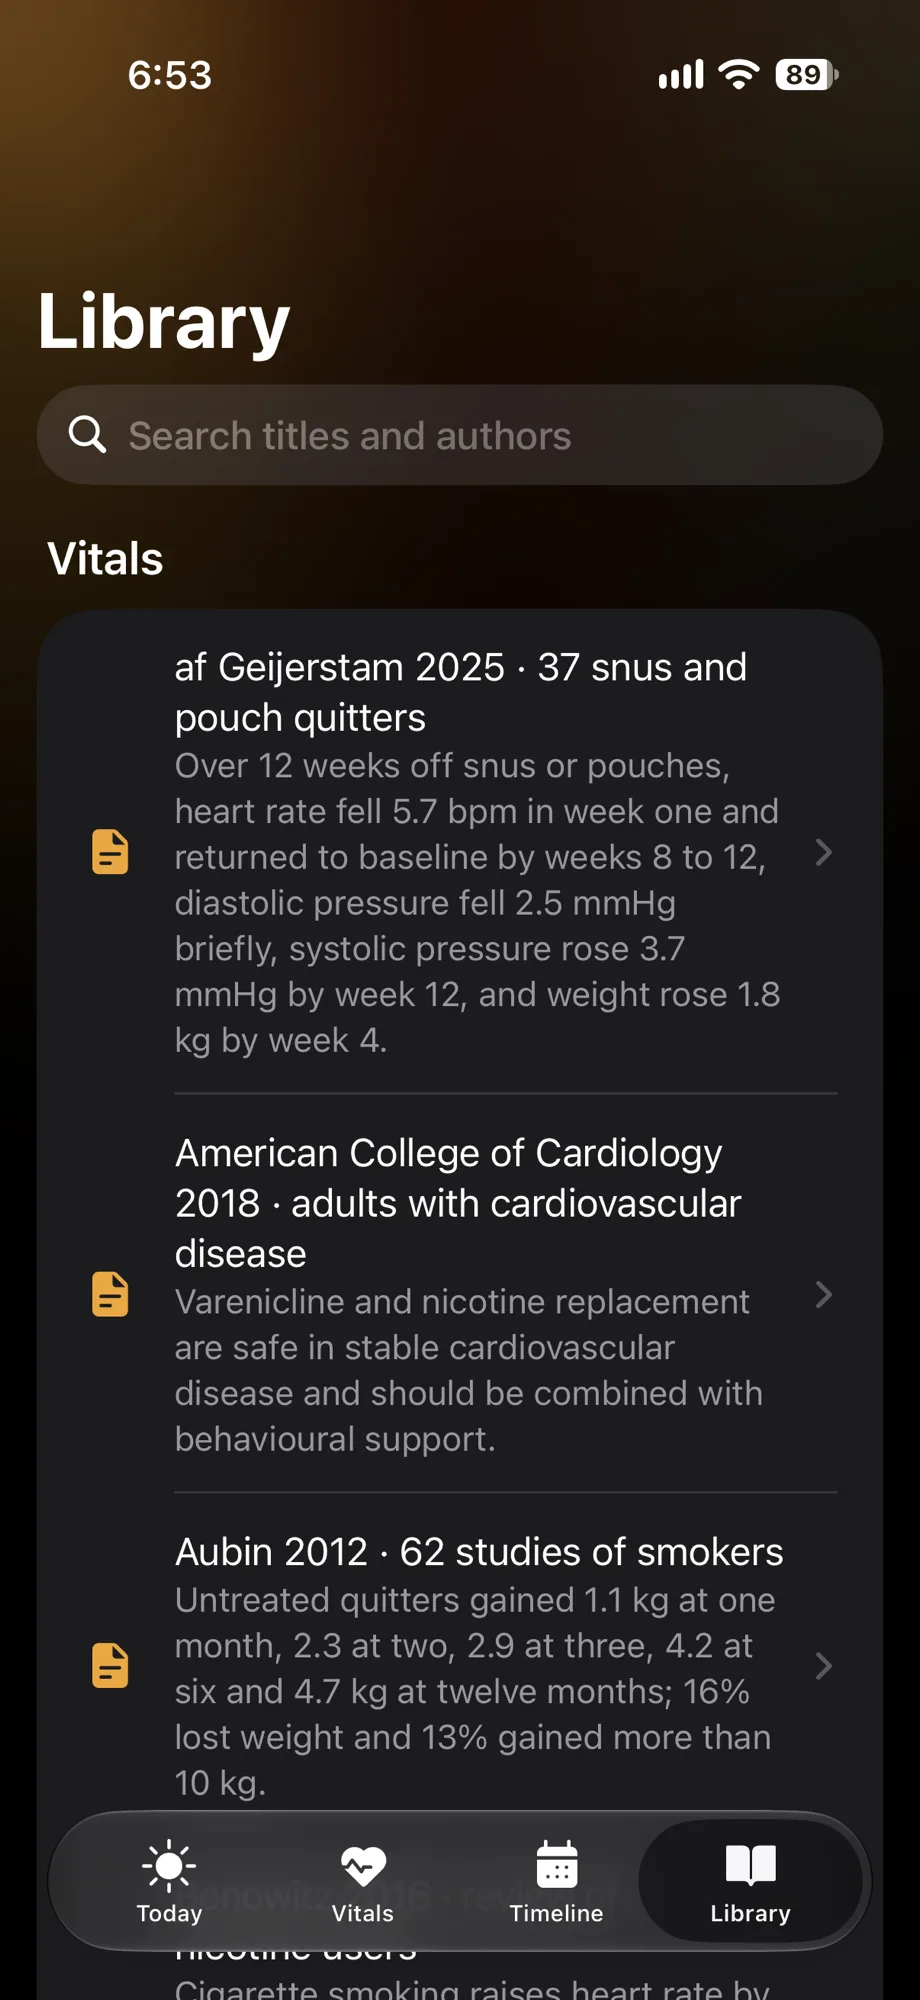The height and width of the screenshot is (2000, 920).
Task: Tap the Today sun icon
Action: (x=169, y=1866)
